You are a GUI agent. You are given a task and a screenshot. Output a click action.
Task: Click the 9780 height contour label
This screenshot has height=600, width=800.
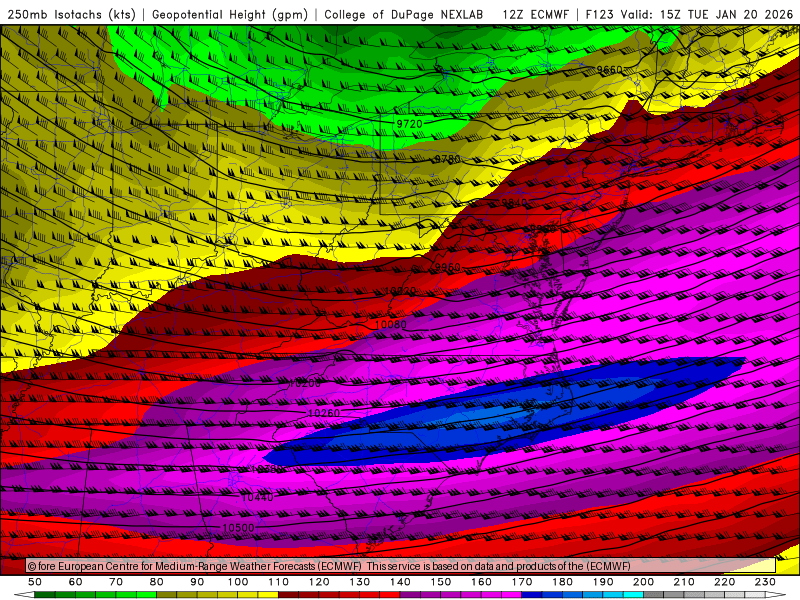pyautogui.click(x=447, y=159)
